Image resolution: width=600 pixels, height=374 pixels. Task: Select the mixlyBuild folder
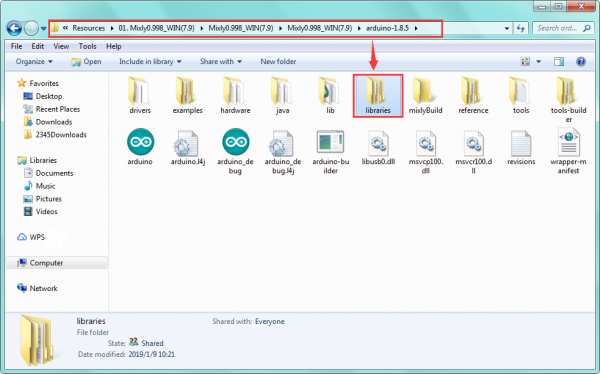(426, 95)
